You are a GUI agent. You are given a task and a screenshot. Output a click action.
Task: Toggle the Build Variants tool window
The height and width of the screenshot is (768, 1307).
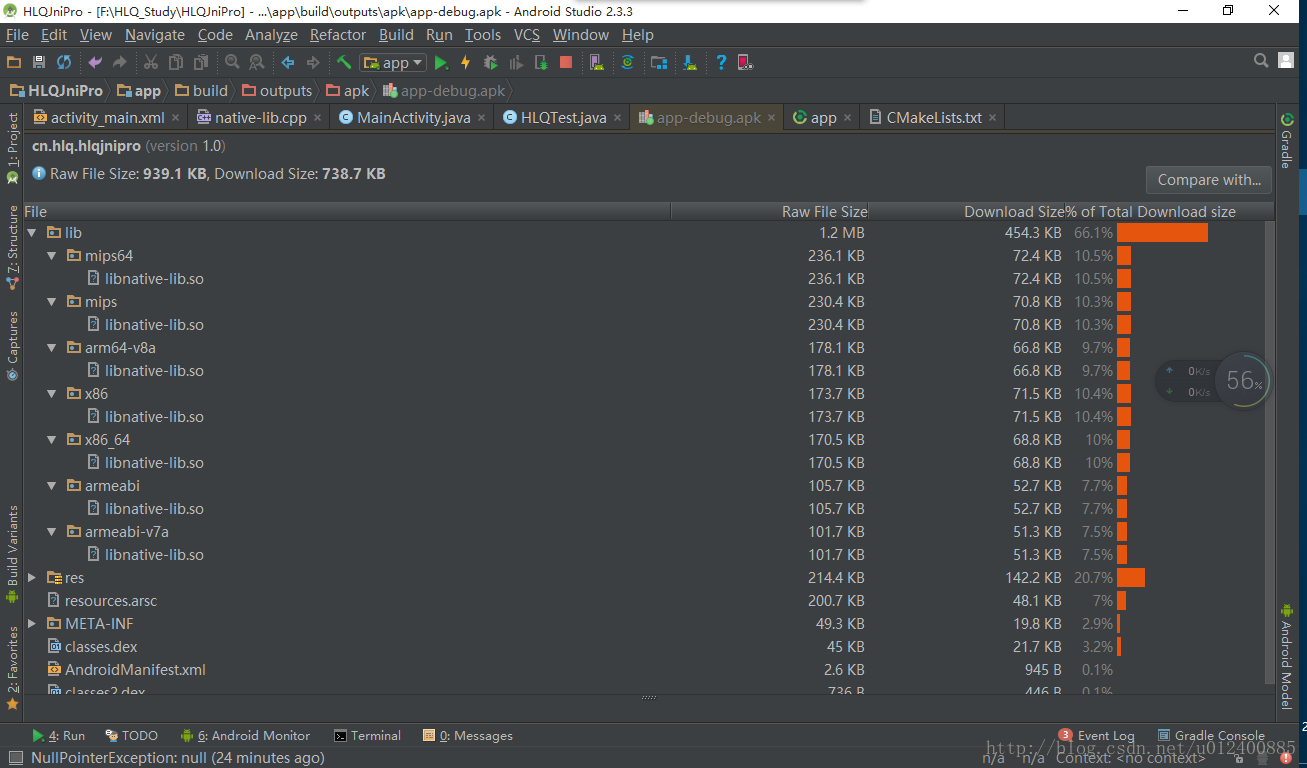coord(13,553)
